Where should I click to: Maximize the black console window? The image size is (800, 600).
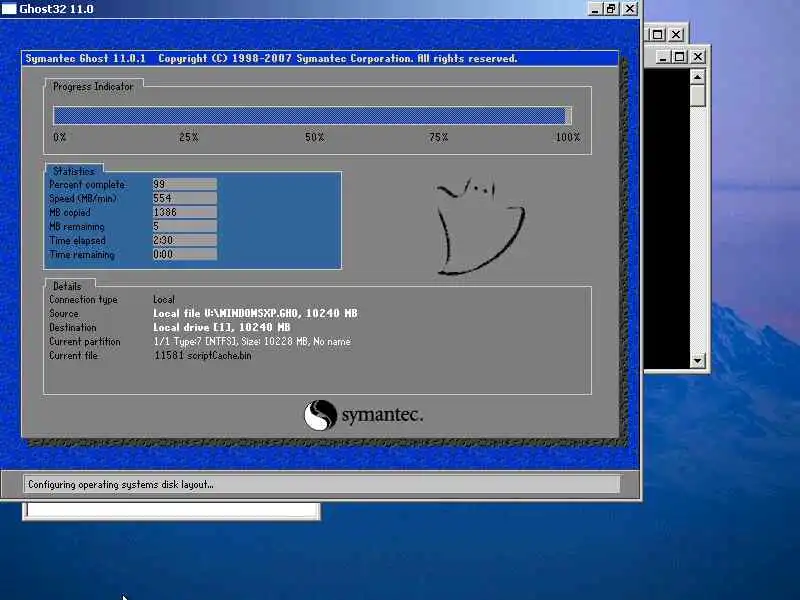tap(679, 57)
